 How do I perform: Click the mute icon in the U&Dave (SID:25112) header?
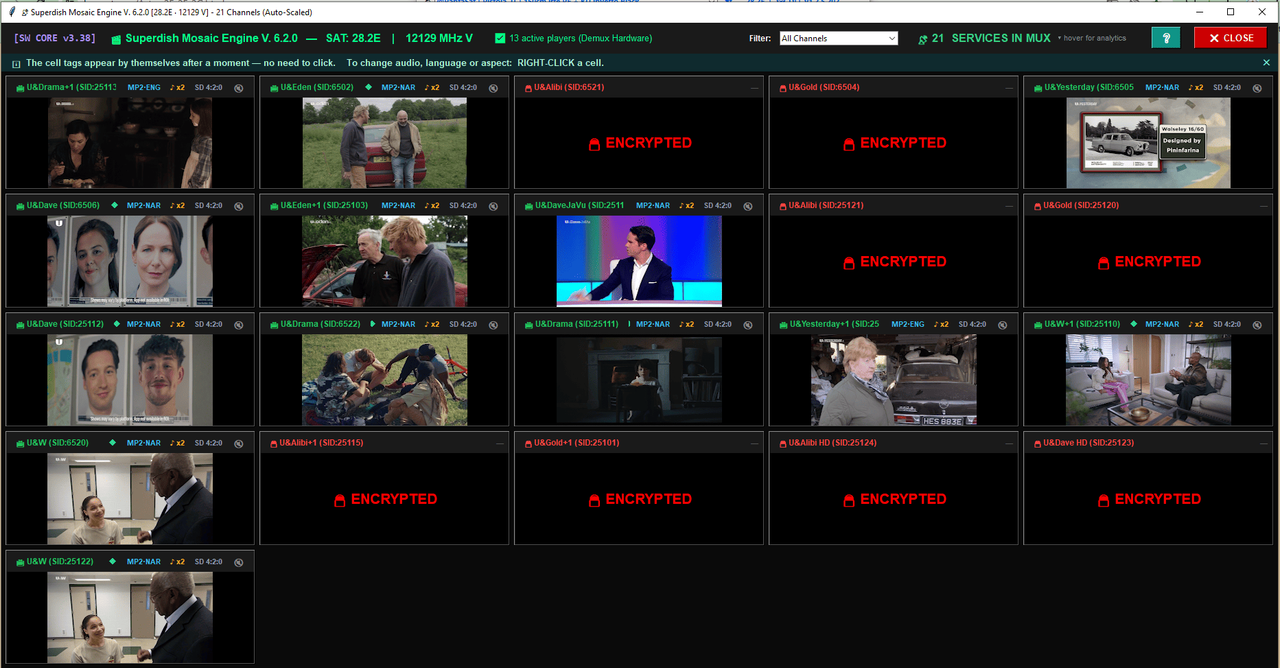tap(239, 325)
